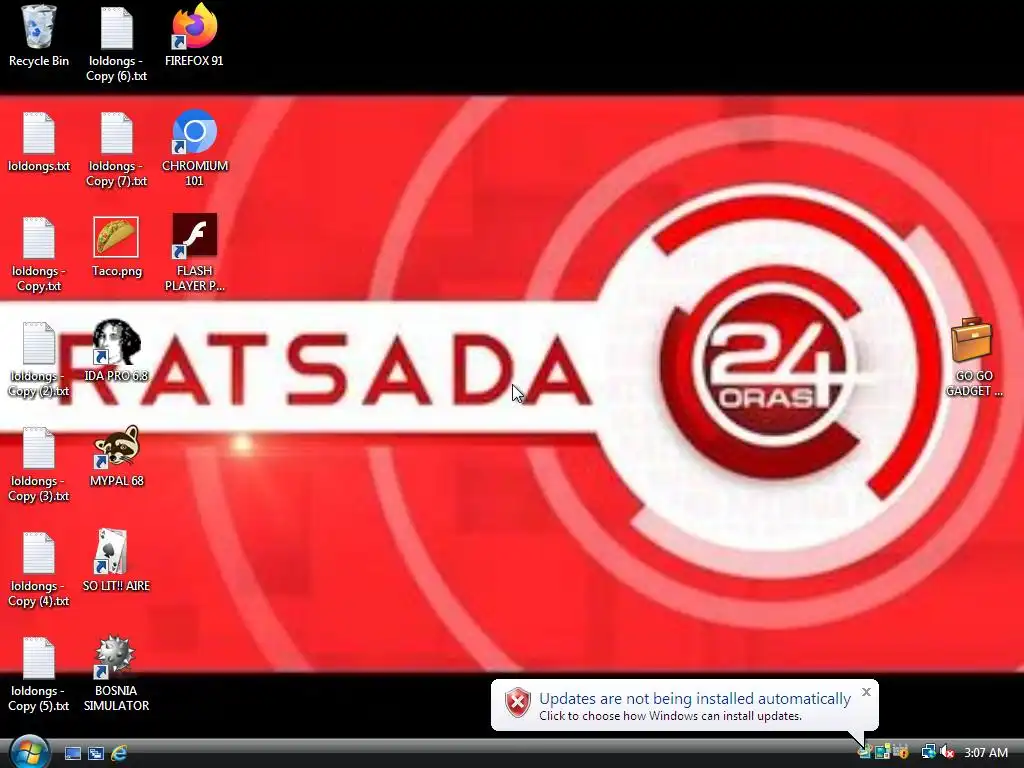Open the tray icon with yellow warning badge
Viewport: 1024px width, 768px height.
901,752
